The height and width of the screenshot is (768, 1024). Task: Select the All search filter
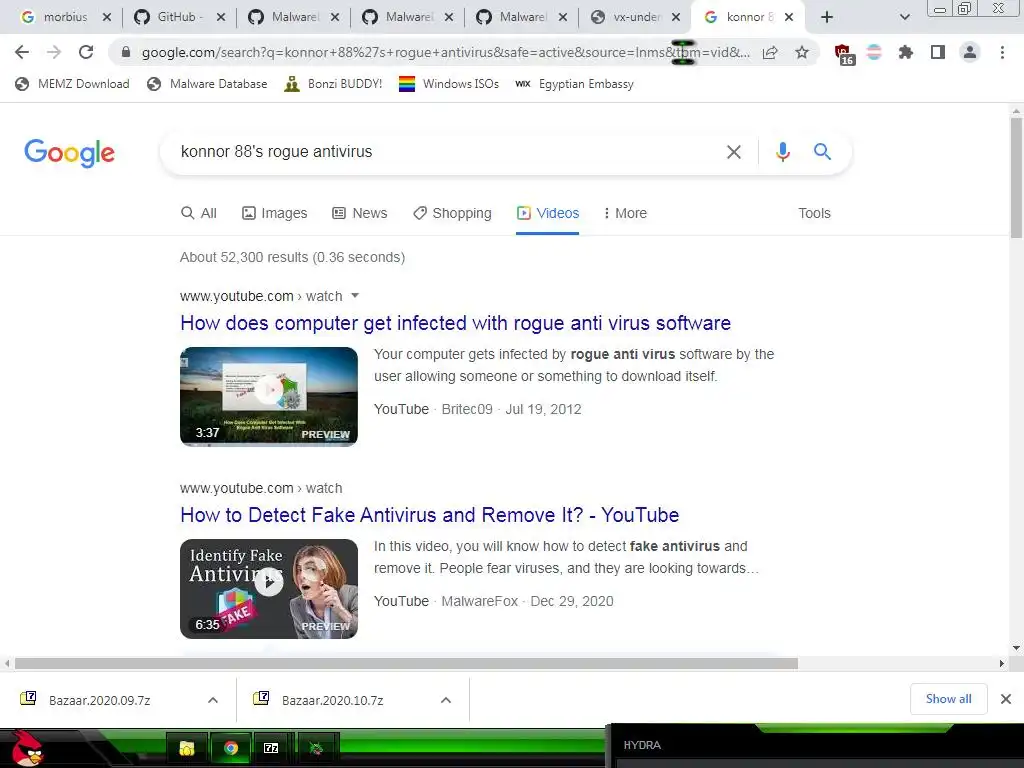pyautogui.click(x=199, y=214)
